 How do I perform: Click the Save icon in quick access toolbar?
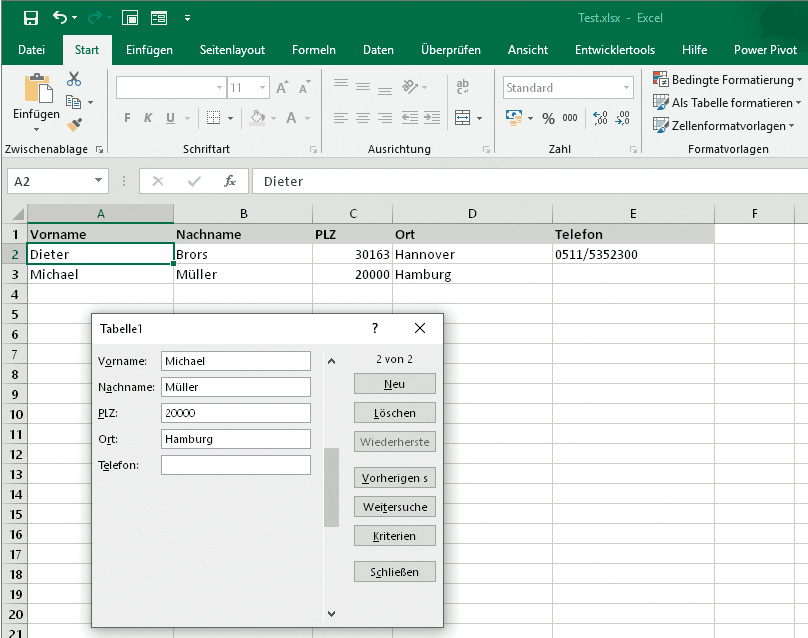click(30, 18)
